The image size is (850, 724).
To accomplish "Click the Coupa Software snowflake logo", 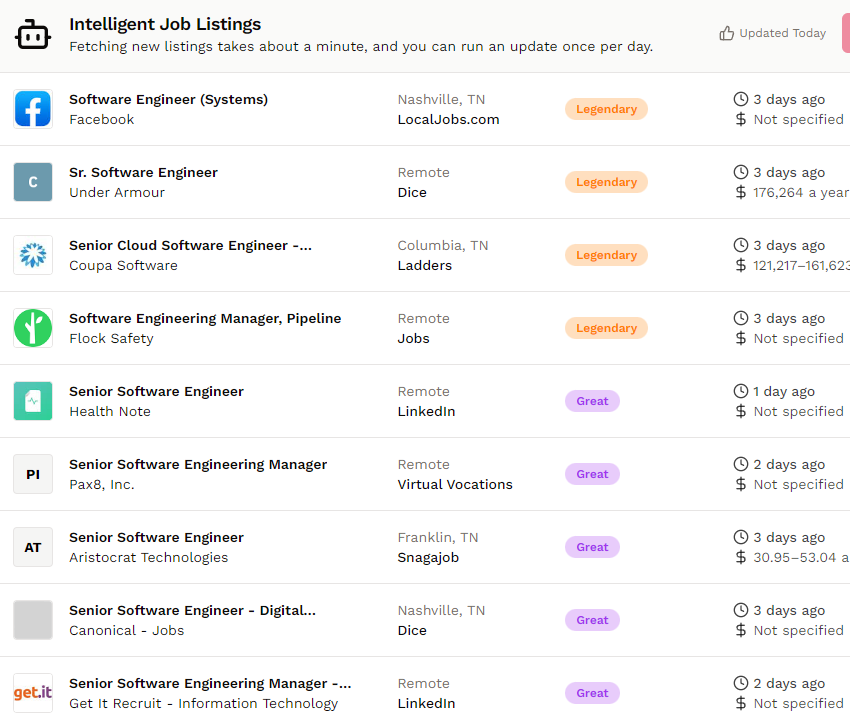I will (x=33, y=255).
